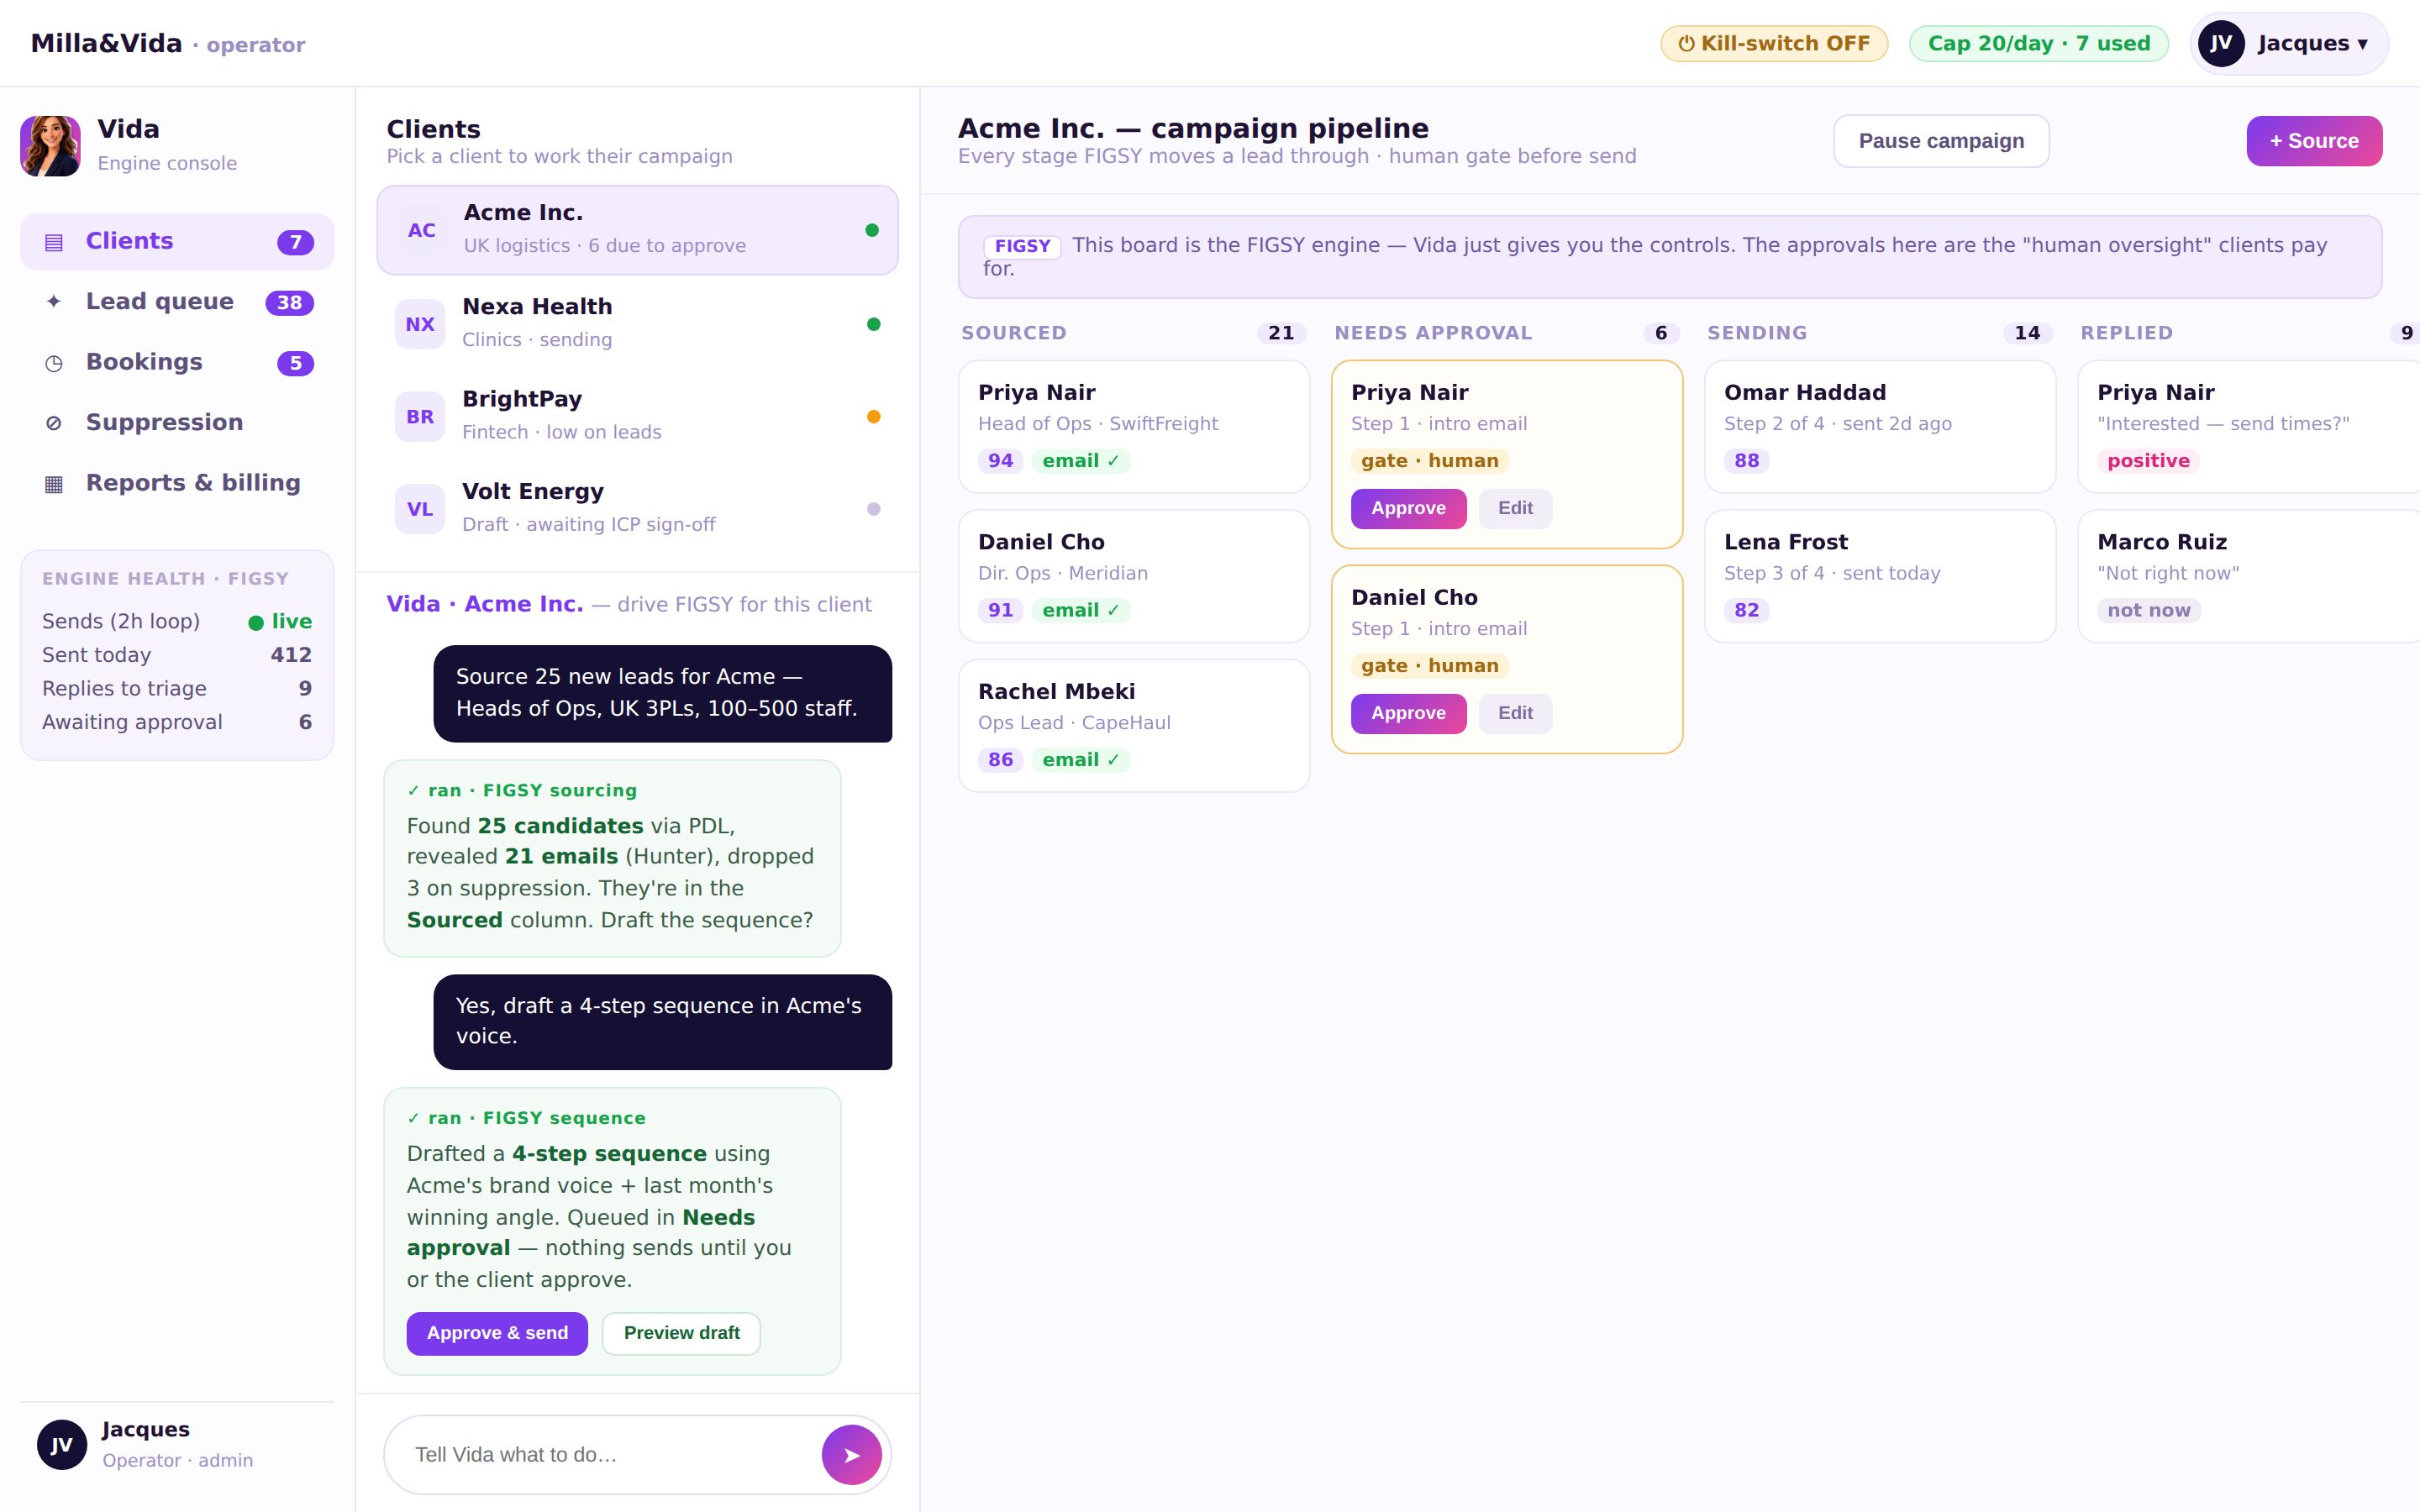
Task: Open the Jacques user dropdown
Action: (x=2288, y=43)
